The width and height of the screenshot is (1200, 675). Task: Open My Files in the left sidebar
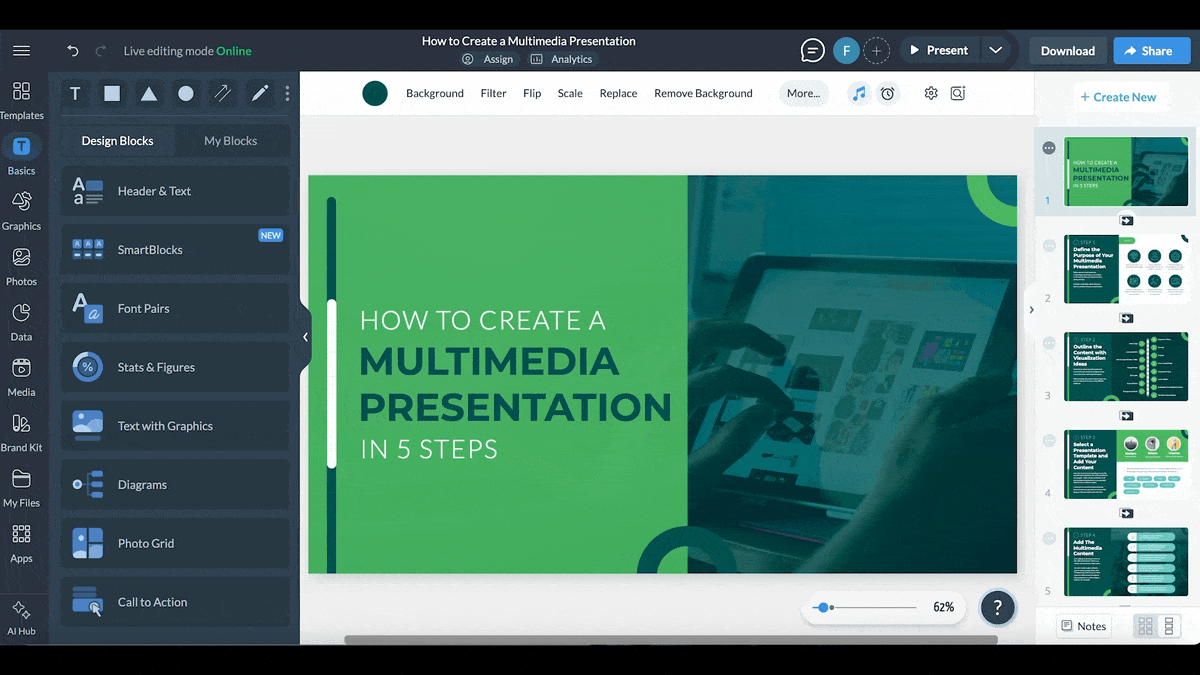21,489
